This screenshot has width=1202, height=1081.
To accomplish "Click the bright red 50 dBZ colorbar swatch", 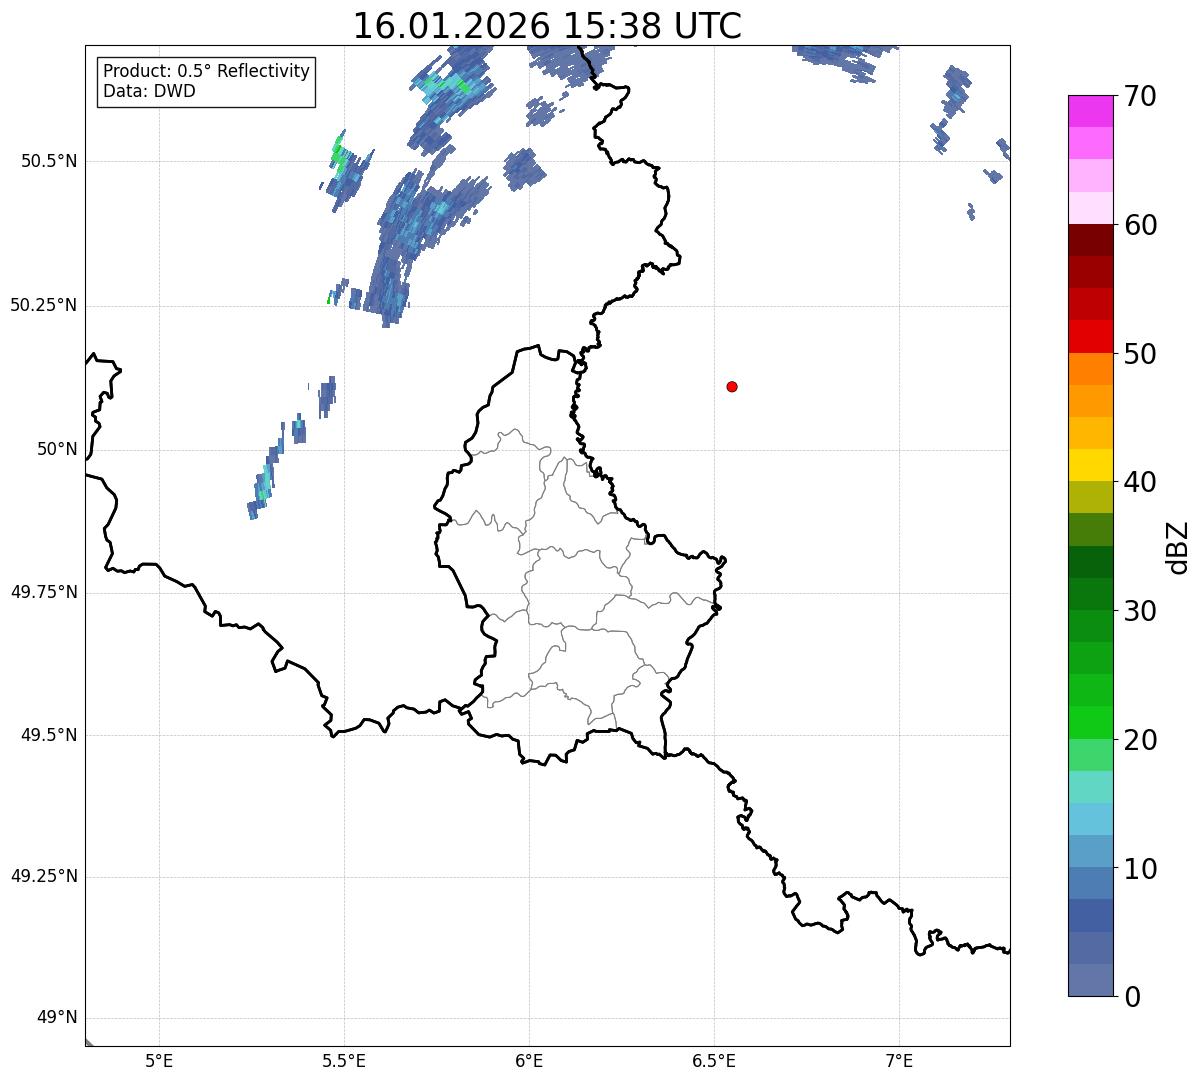I will (1090, 337).
